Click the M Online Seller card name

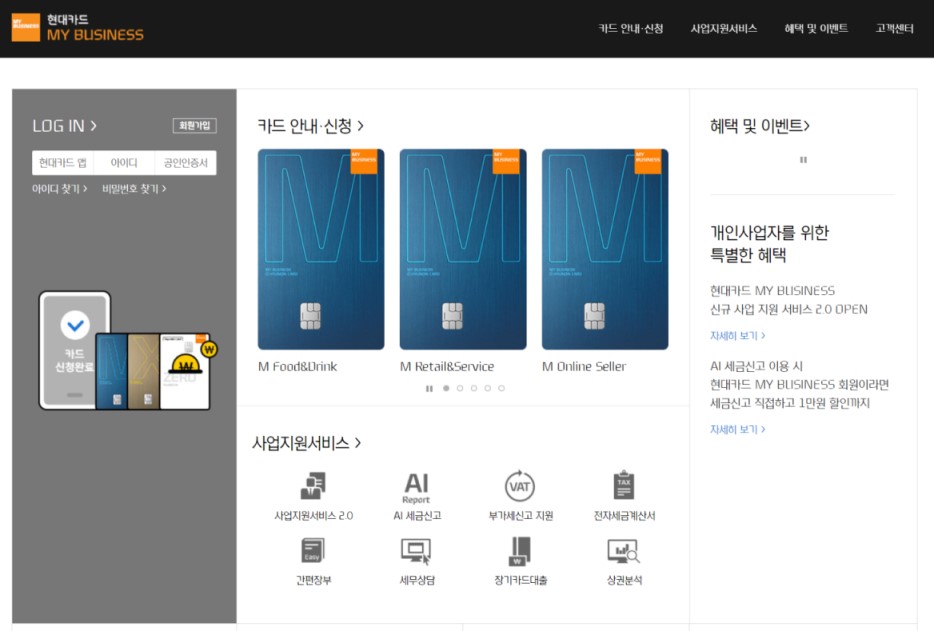(x=584, y=366)
